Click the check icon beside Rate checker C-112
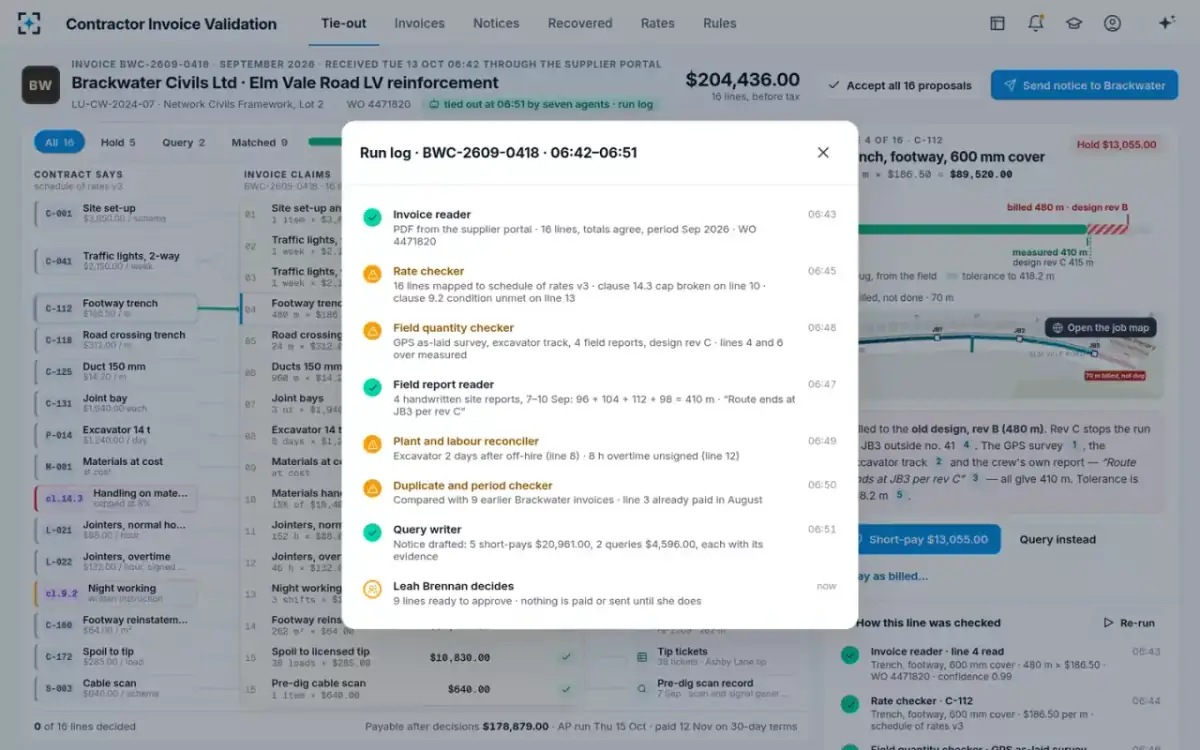 [850, 705]
